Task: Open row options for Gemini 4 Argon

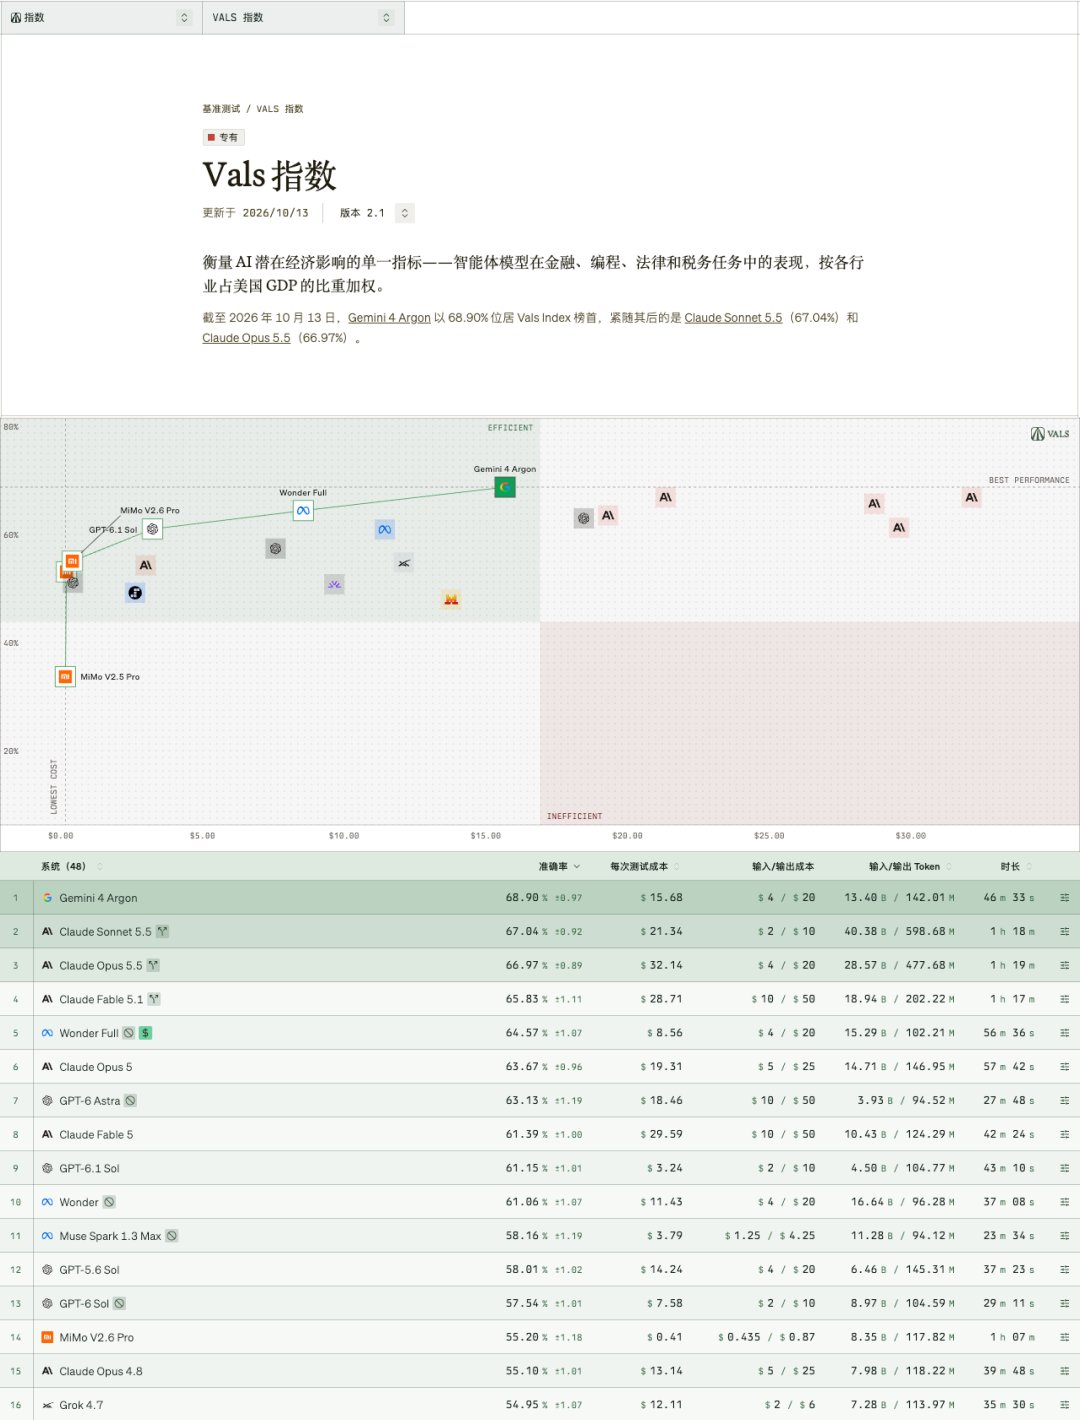Action: pyautogui.click(x=1064, y=898)
